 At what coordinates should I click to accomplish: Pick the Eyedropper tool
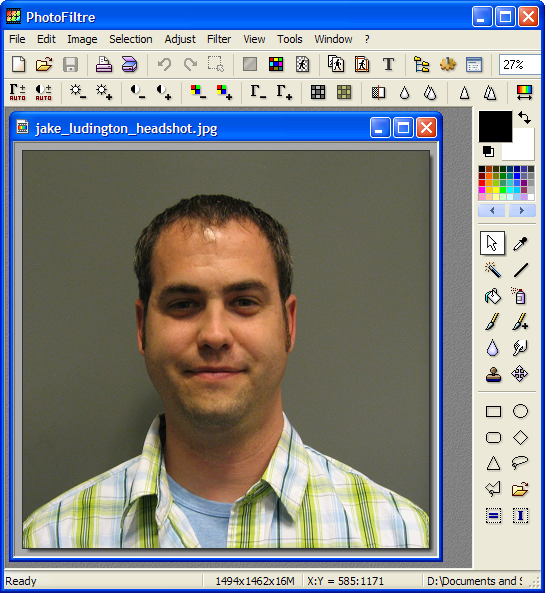[520, 243]
